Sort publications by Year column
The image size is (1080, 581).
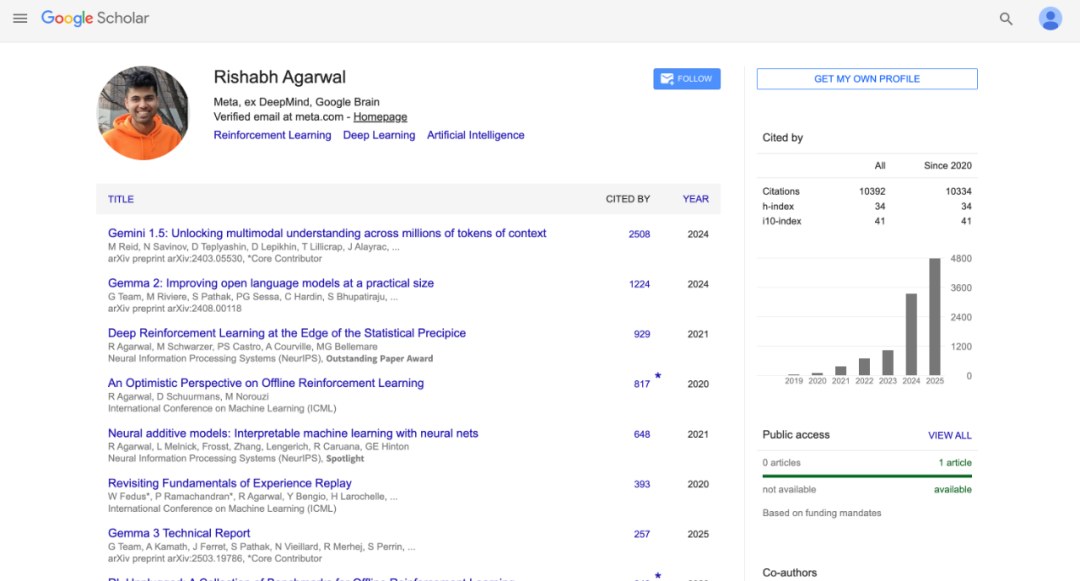click(695, 199)
